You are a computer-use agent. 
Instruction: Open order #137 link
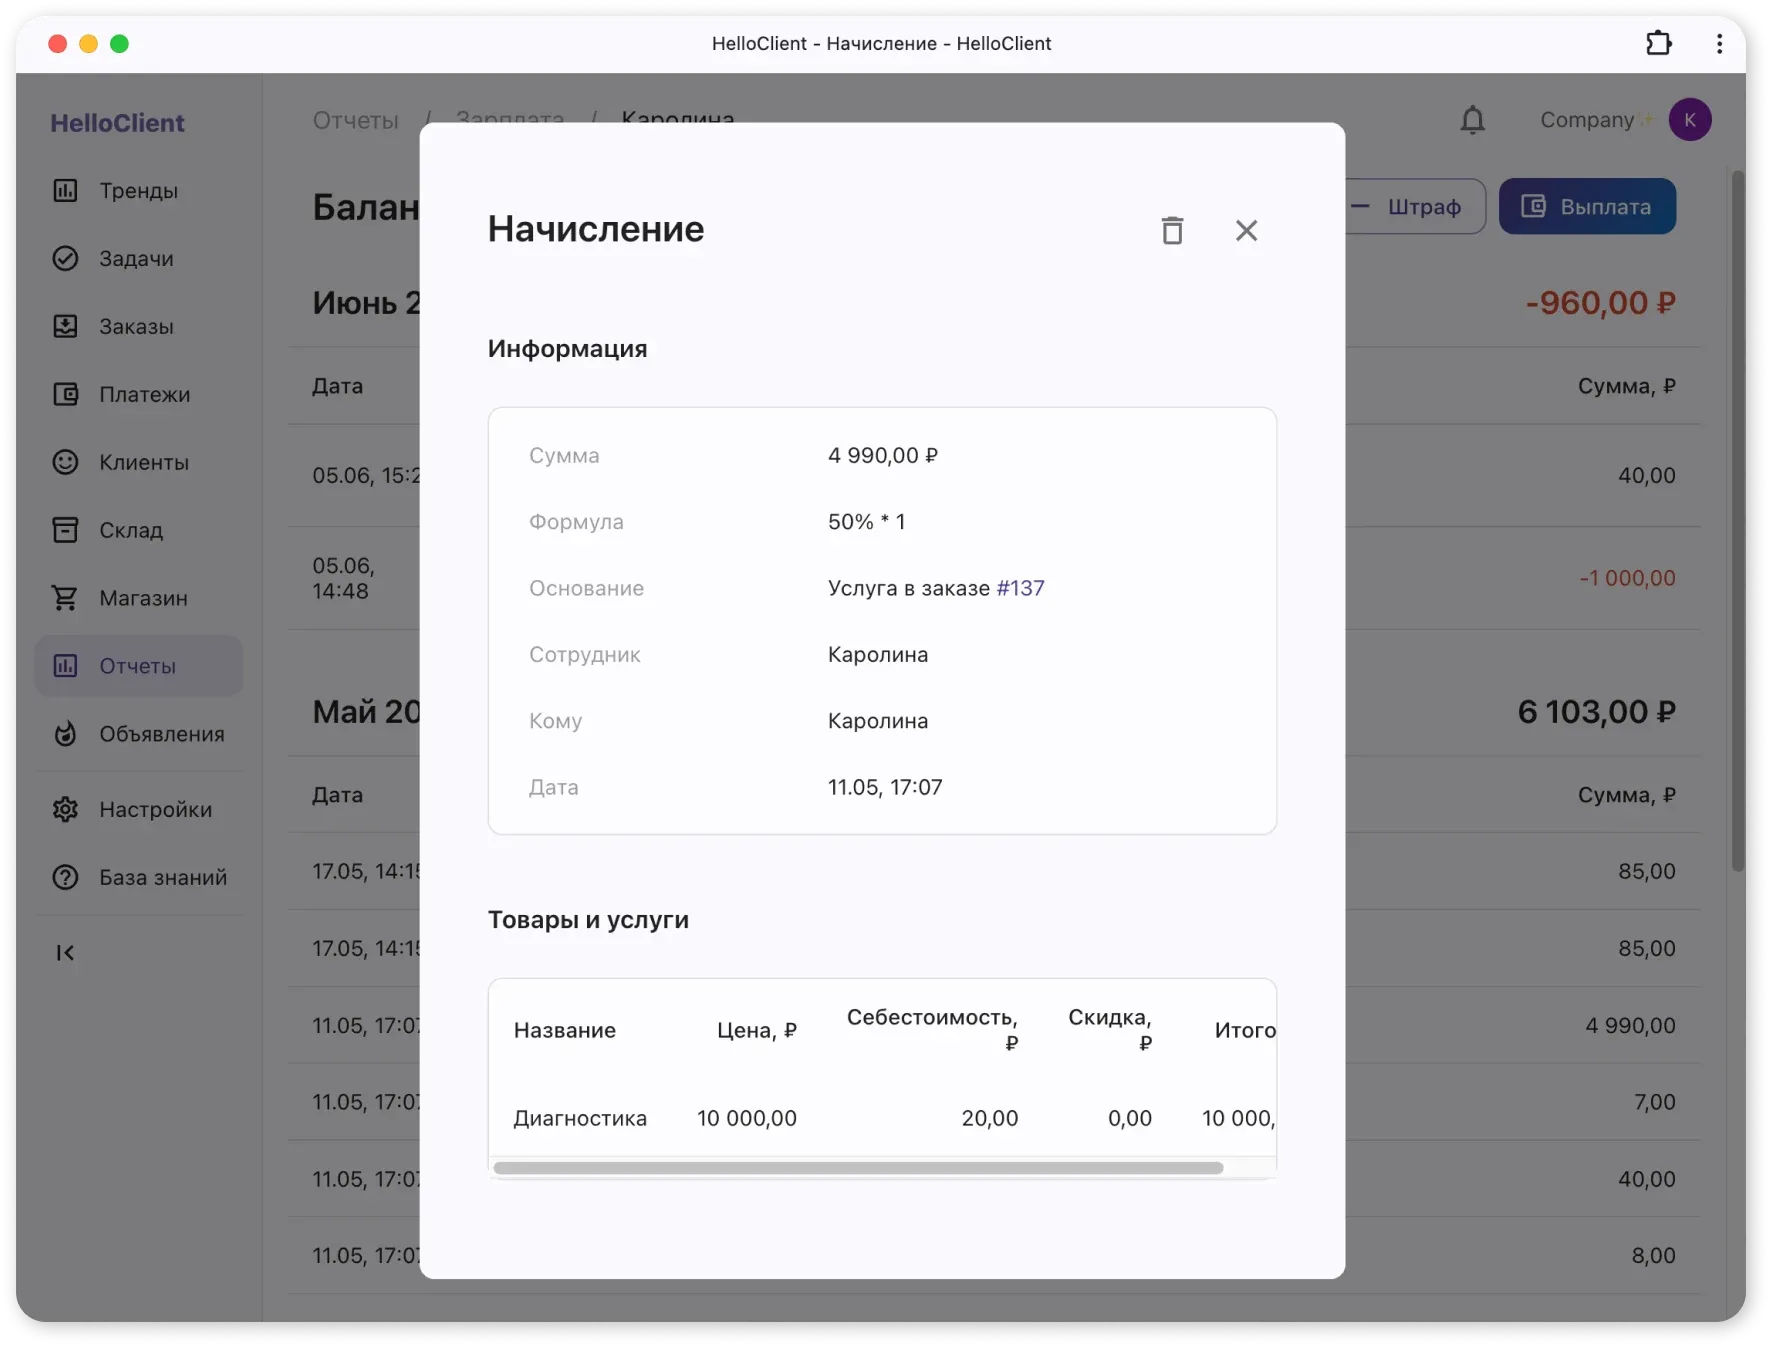tap(1020, 588)
